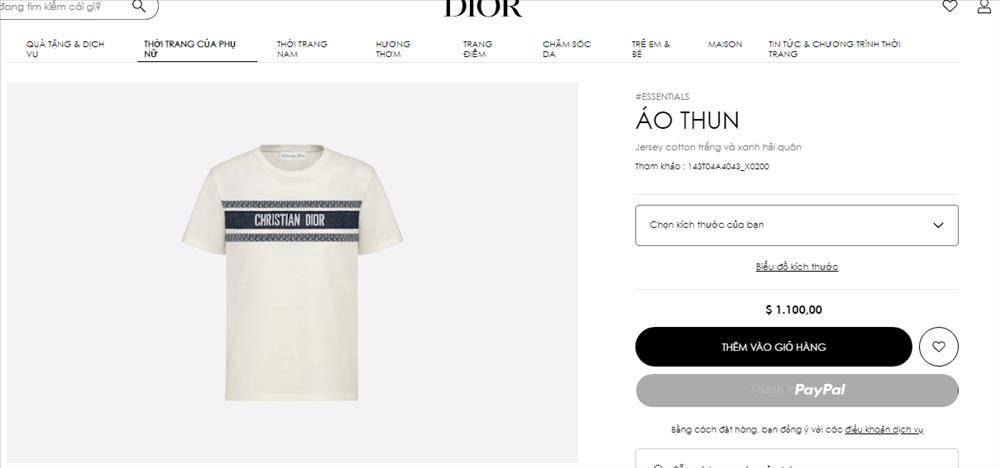Select the 'Hương thơm' menu item
Screen dimensions: 1000x468
(393, 48)
